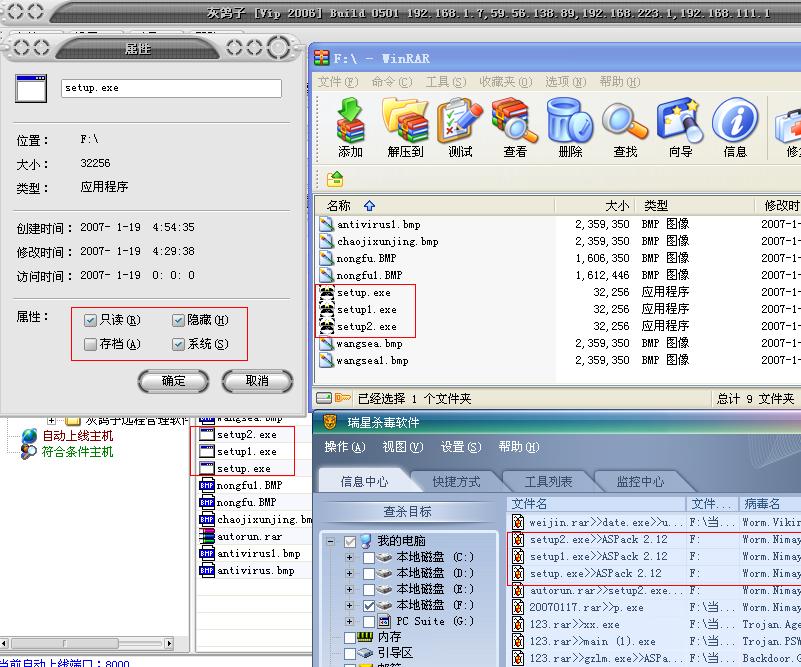This screenshot has width=801, height=667.
Task: Toggle the 只读(R) read-only checkbox
Action: click(x=90, y=320)
